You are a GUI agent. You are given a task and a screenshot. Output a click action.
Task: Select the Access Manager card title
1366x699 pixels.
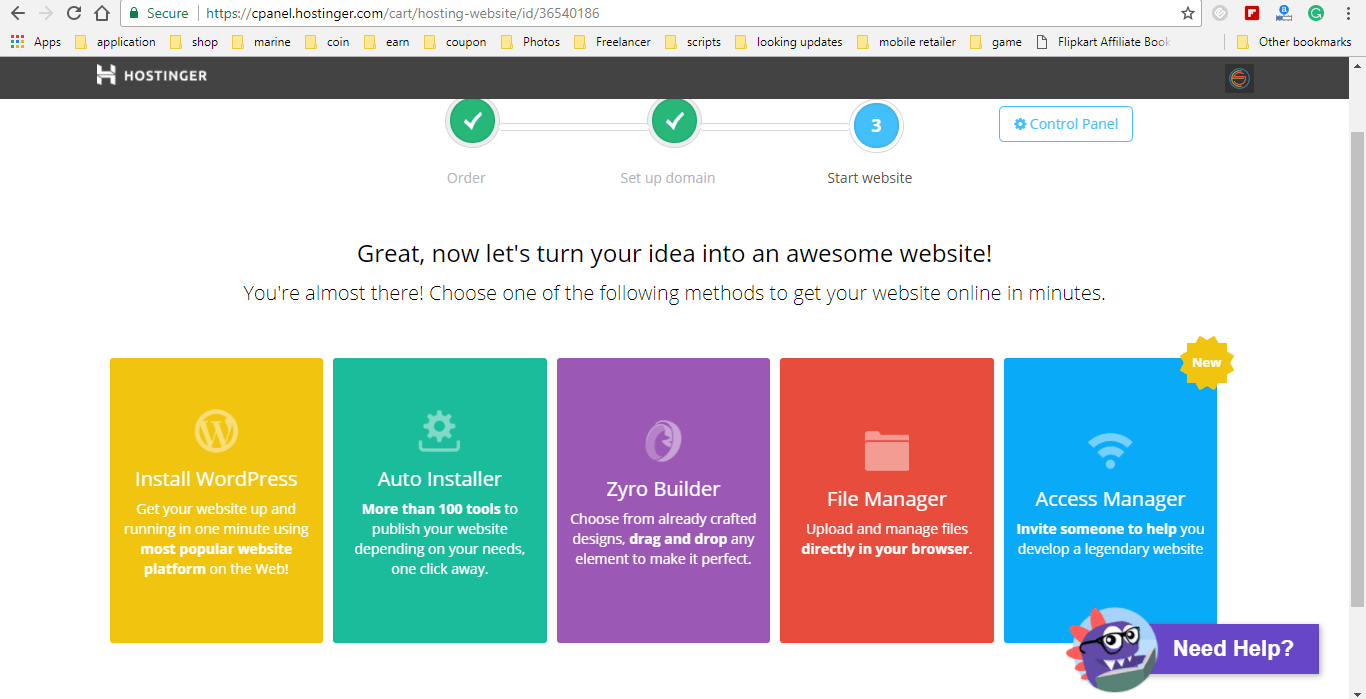[x=1110, y=499]
